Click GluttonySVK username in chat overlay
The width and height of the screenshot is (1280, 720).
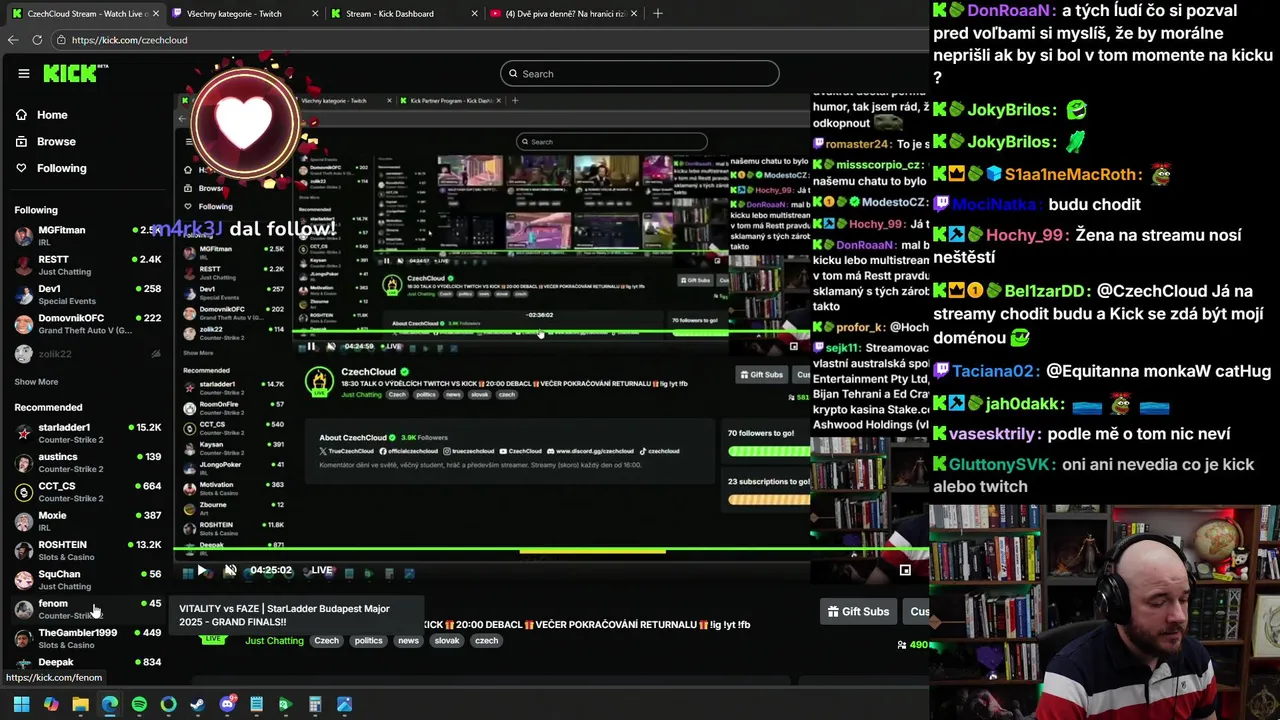[1000, 465]
